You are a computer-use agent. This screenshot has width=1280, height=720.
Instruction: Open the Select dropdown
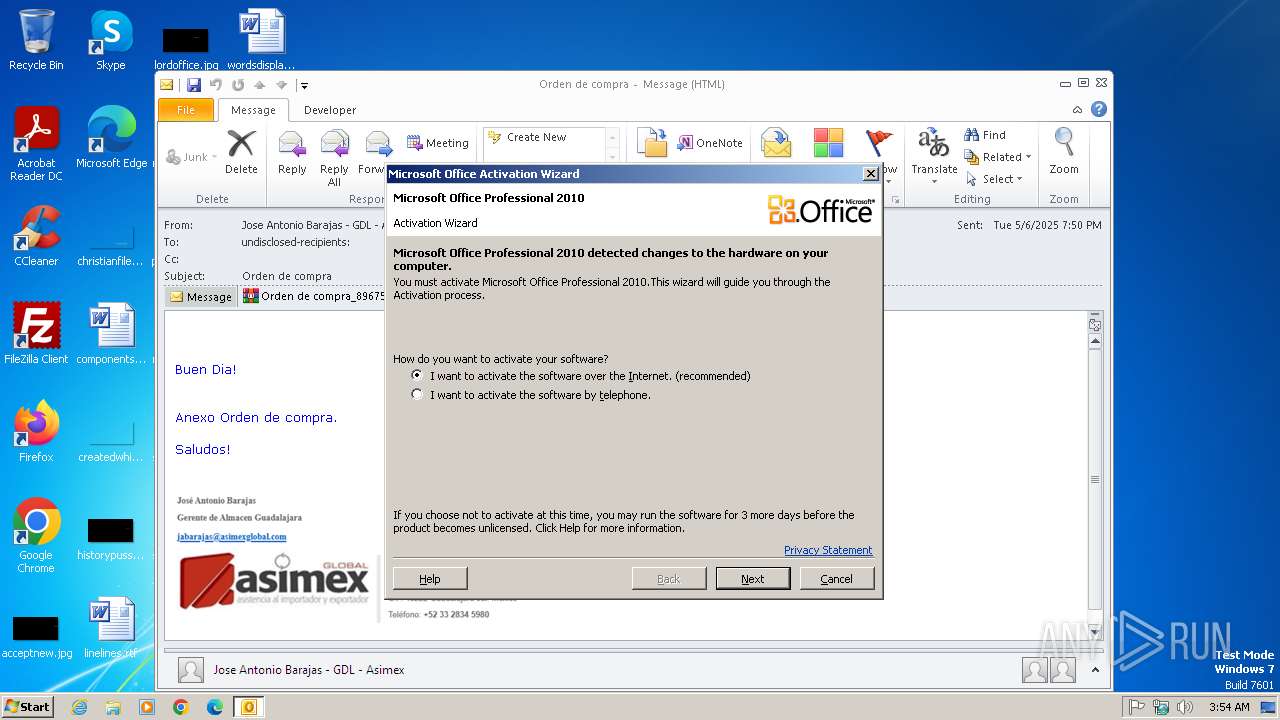(x=995, y=179)
